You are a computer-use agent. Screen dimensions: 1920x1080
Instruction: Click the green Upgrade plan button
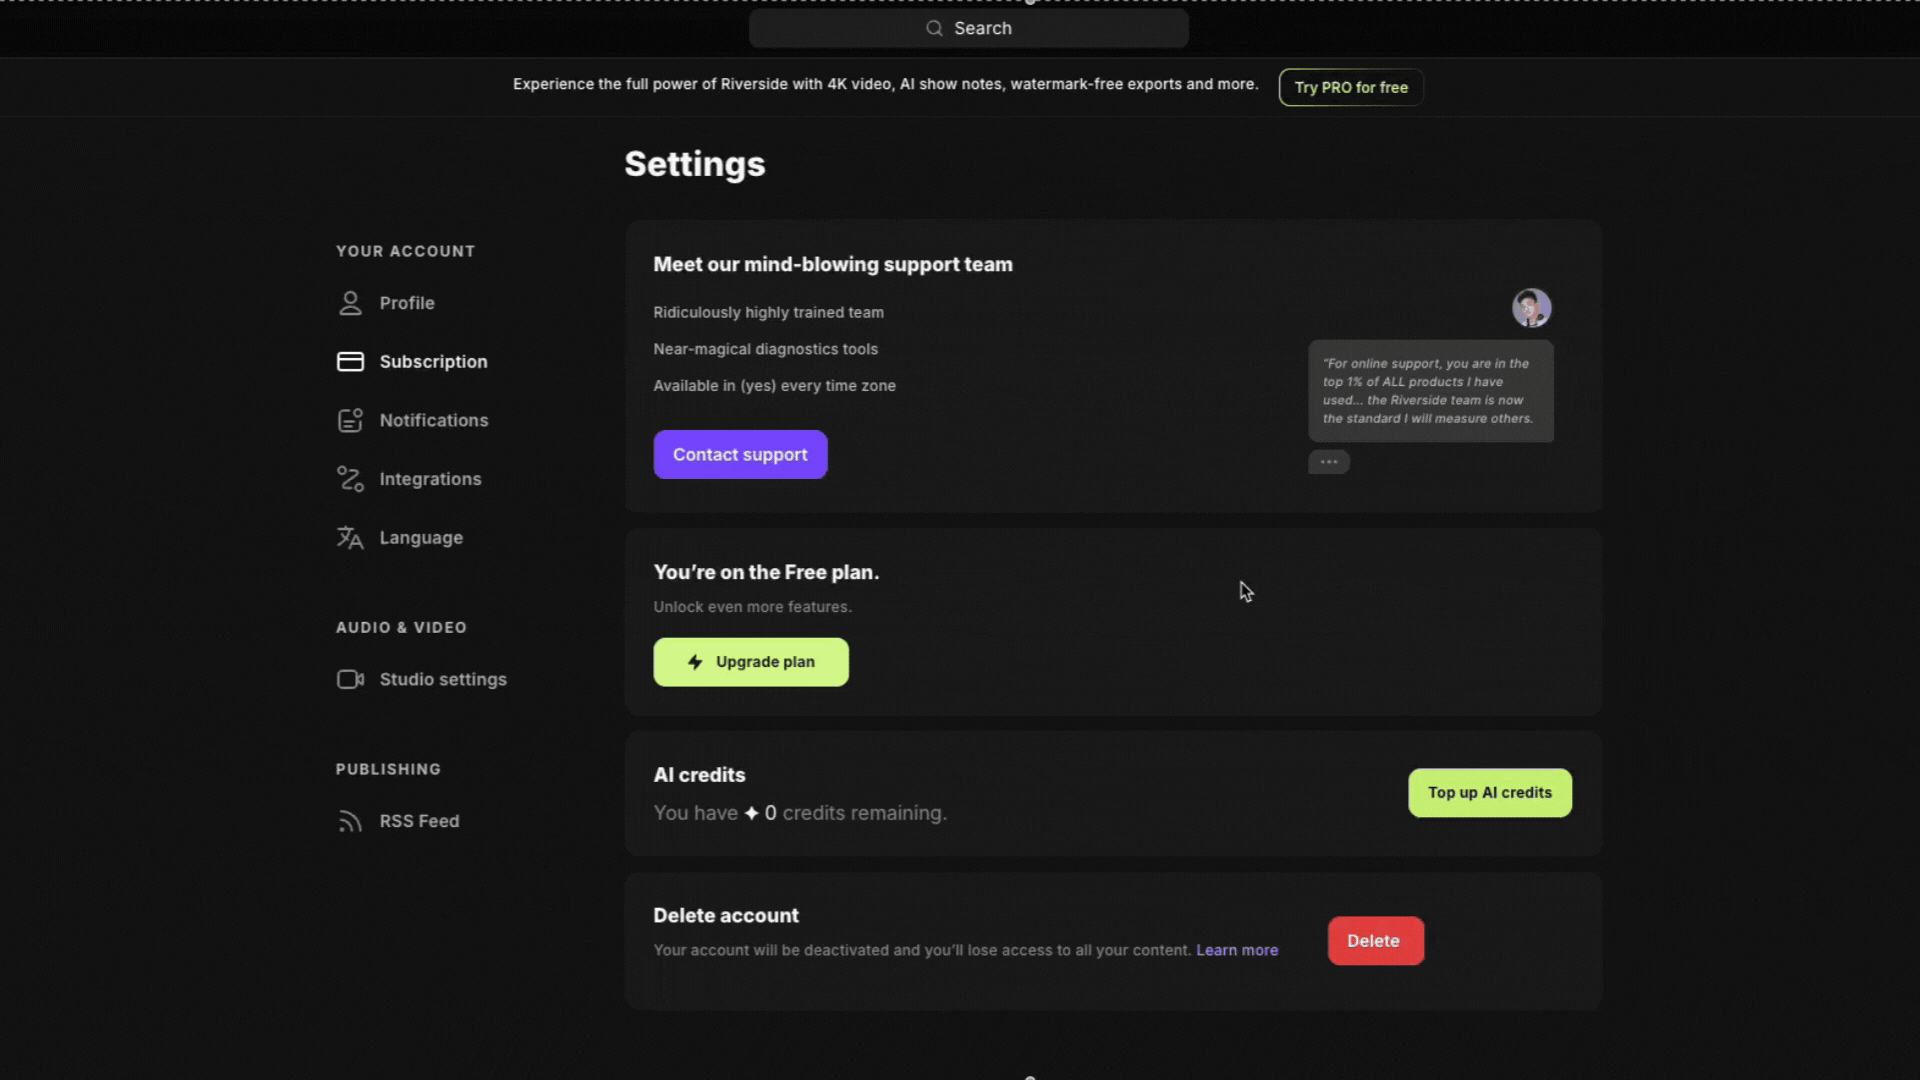point(751,662)
